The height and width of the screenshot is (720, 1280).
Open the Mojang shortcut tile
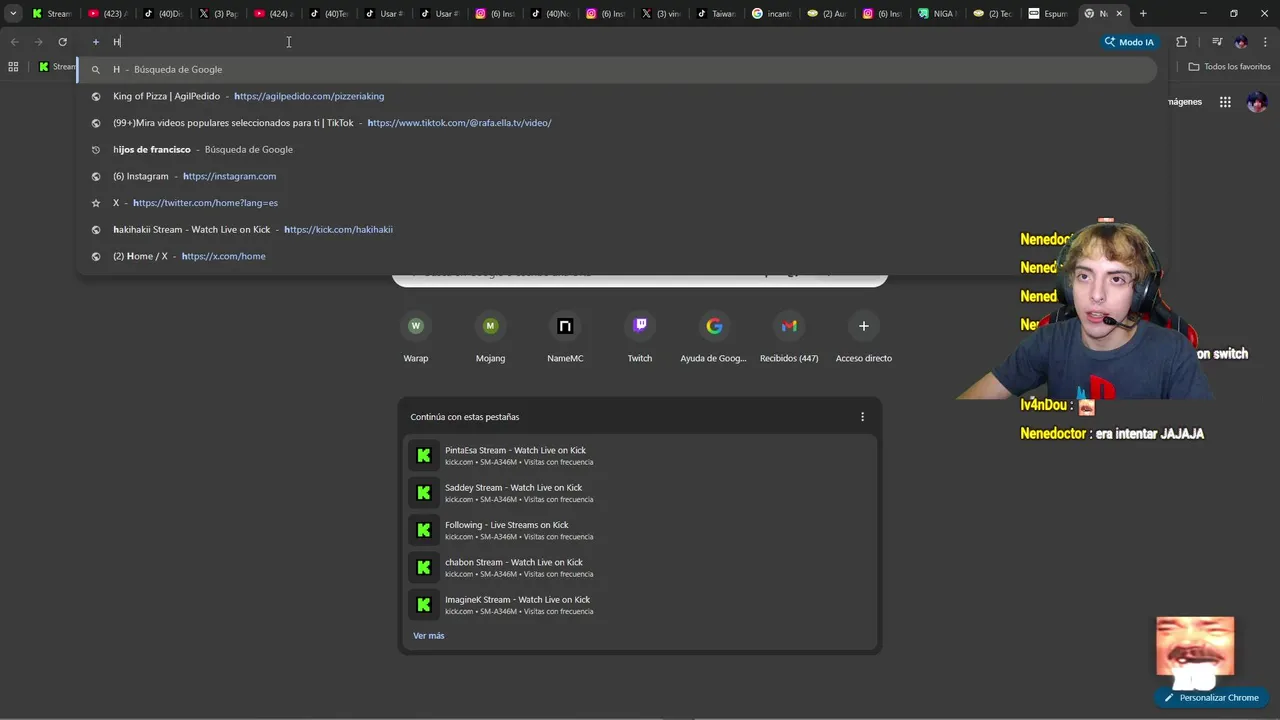coord(490,337)
